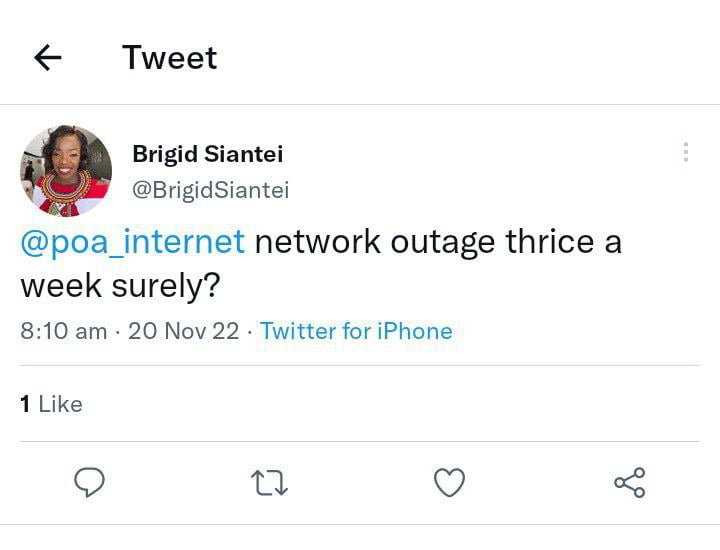The width and height of the screenshot is (720, 550).
Task: Visit the @poa_internet mention
Action: click(x=133, y=243)
